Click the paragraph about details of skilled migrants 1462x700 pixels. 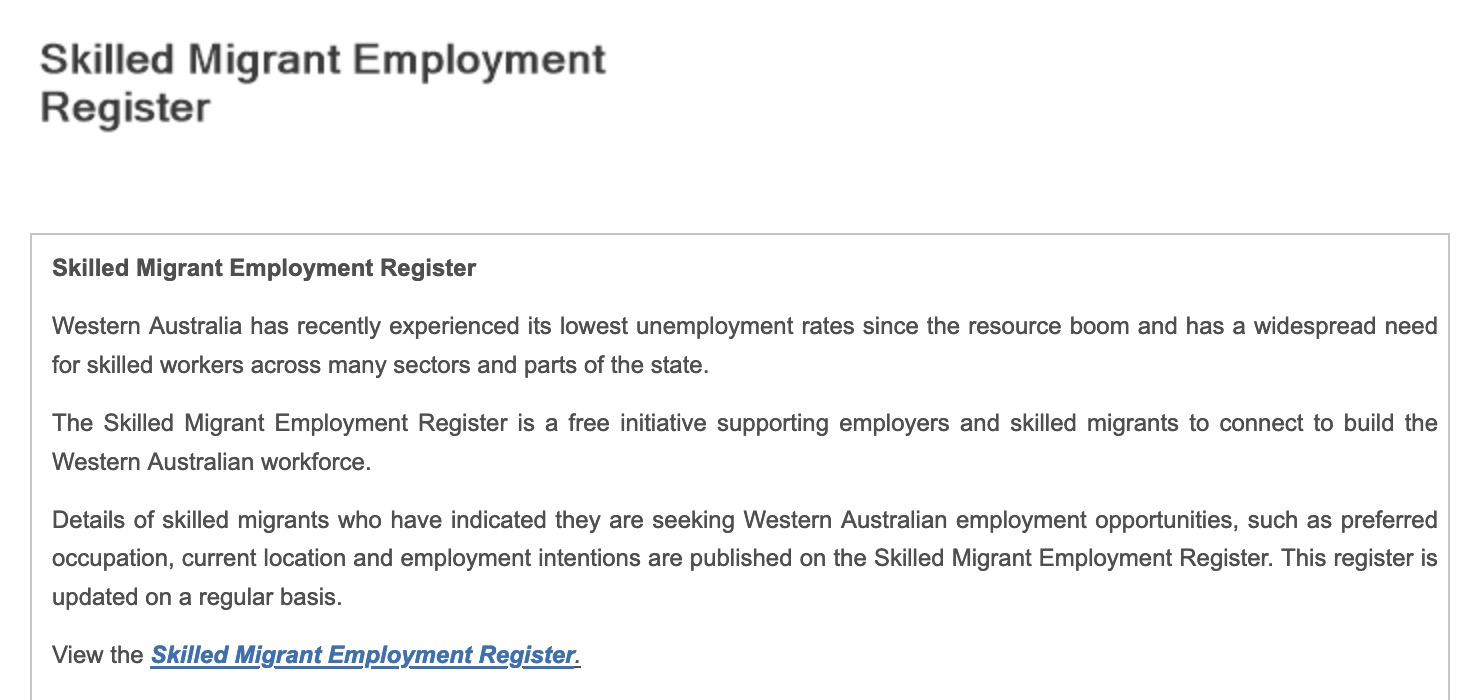(x=744, y=558)
